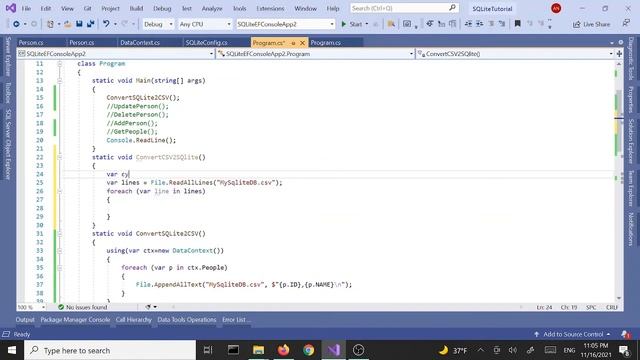This screenshot has height=360, width=640.
Task: Click the notifications bell in status bar
Action: pos(626,334)
